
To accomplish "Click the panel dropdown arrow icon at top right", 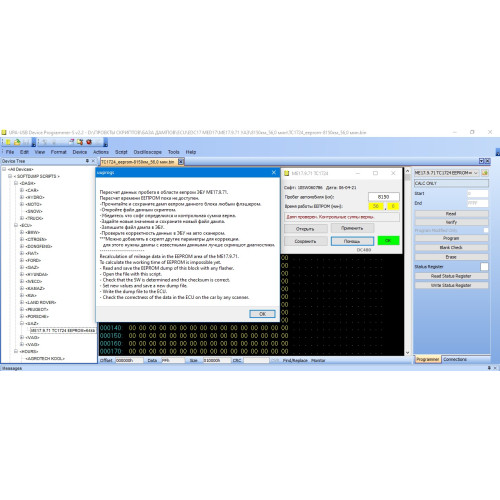I will [481, 161].
